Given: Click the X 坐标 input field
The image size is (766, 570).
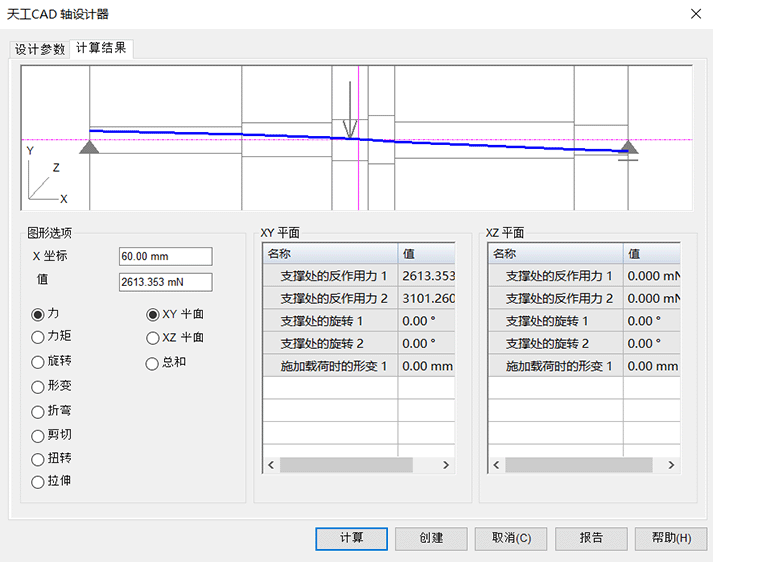Looking at the screenshot, I should (165, 257).
